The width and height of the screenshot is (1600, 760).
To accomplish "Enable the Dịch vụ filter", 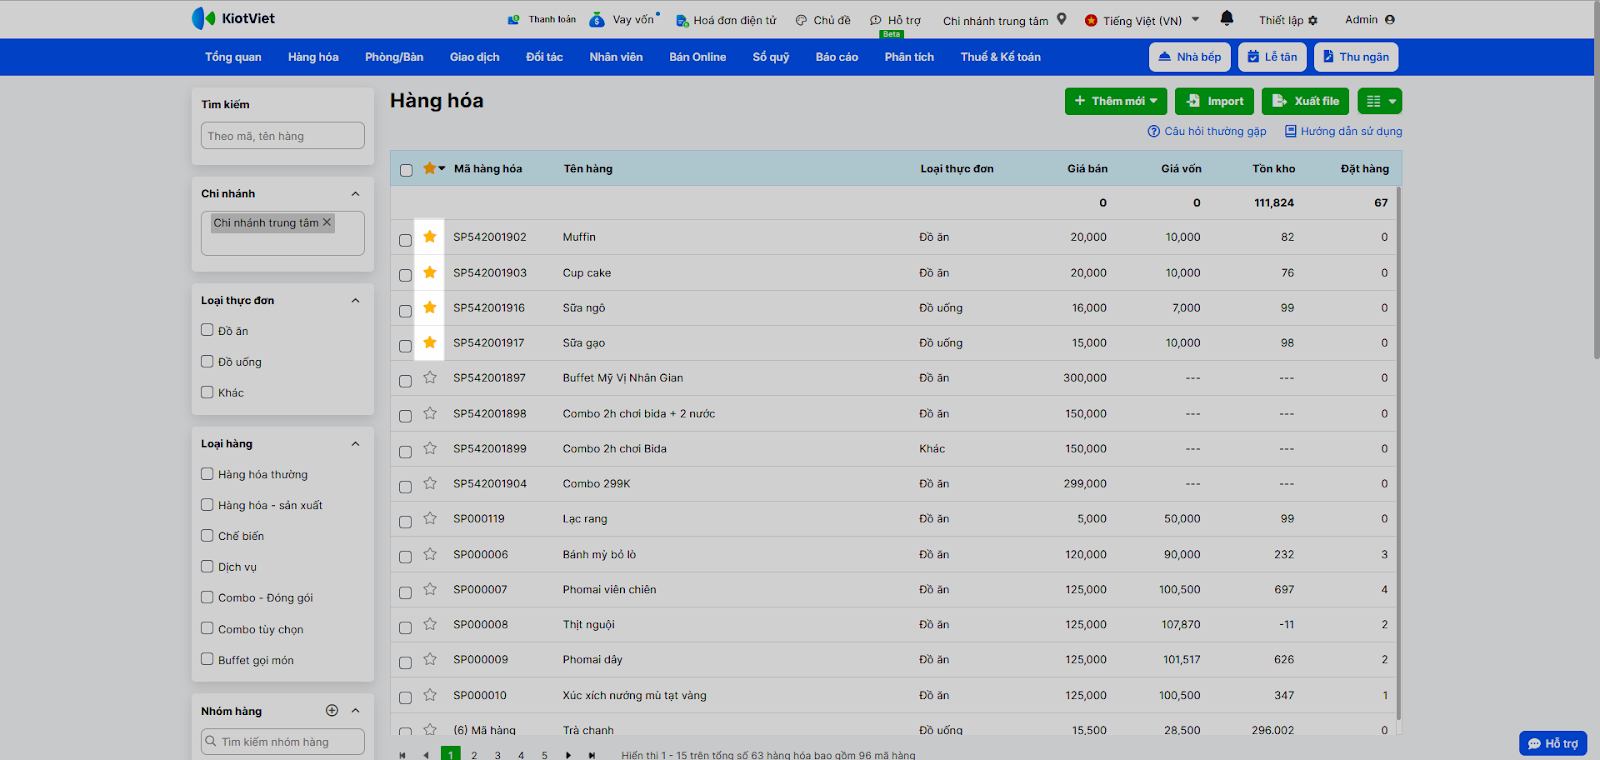I will click(x=207, y=566).
